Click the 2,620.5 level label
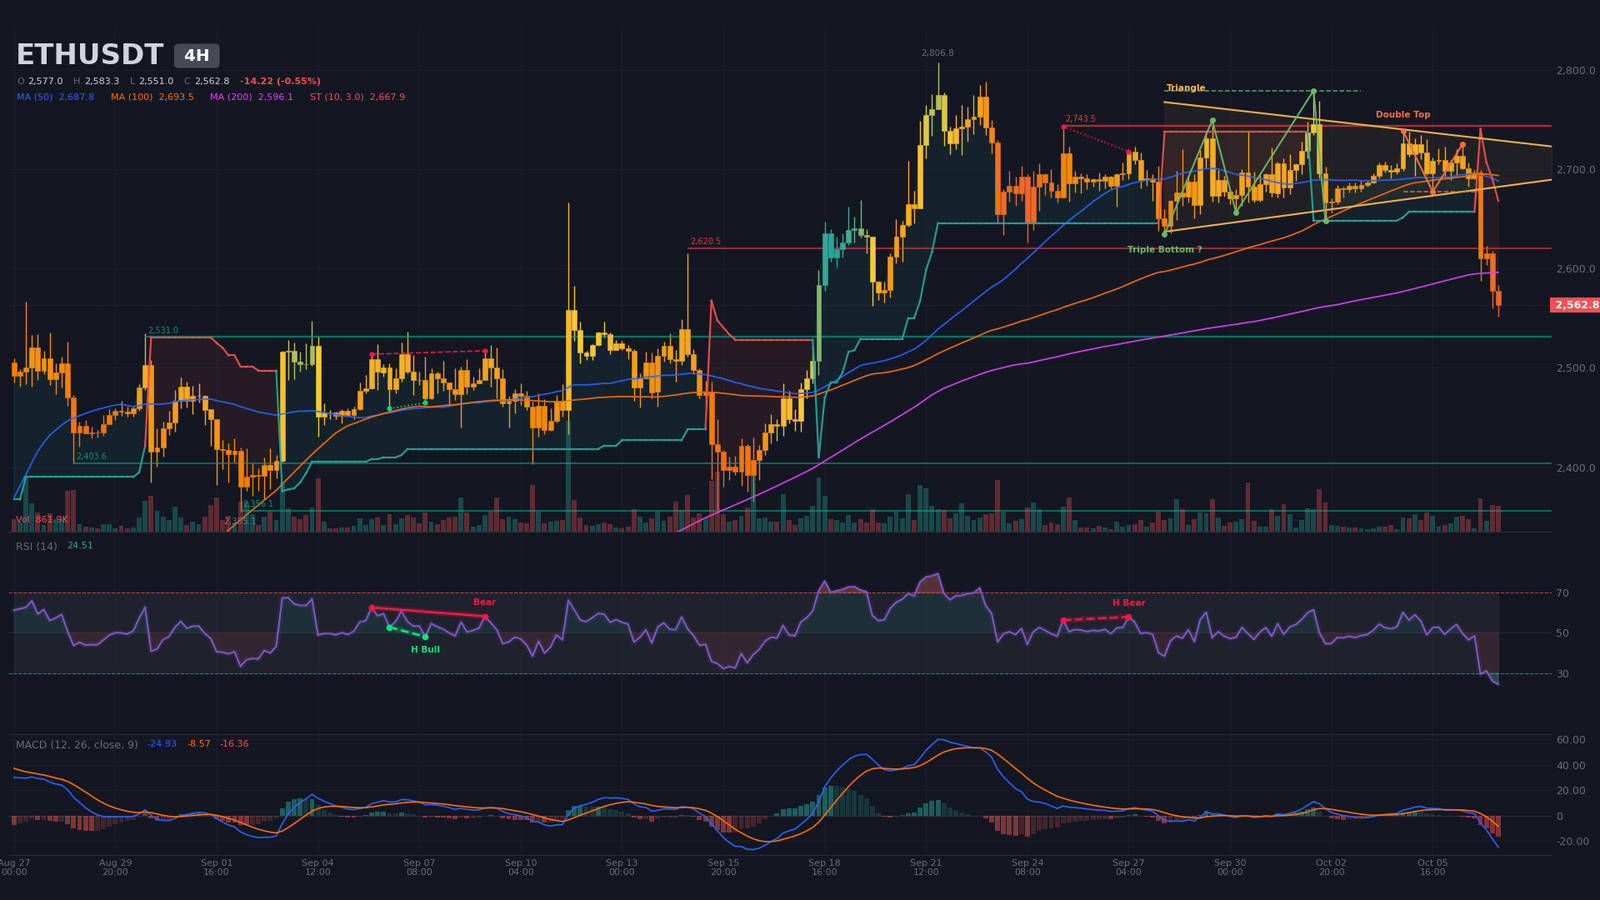Screen dimensions: 1600x900 [705, 241]
